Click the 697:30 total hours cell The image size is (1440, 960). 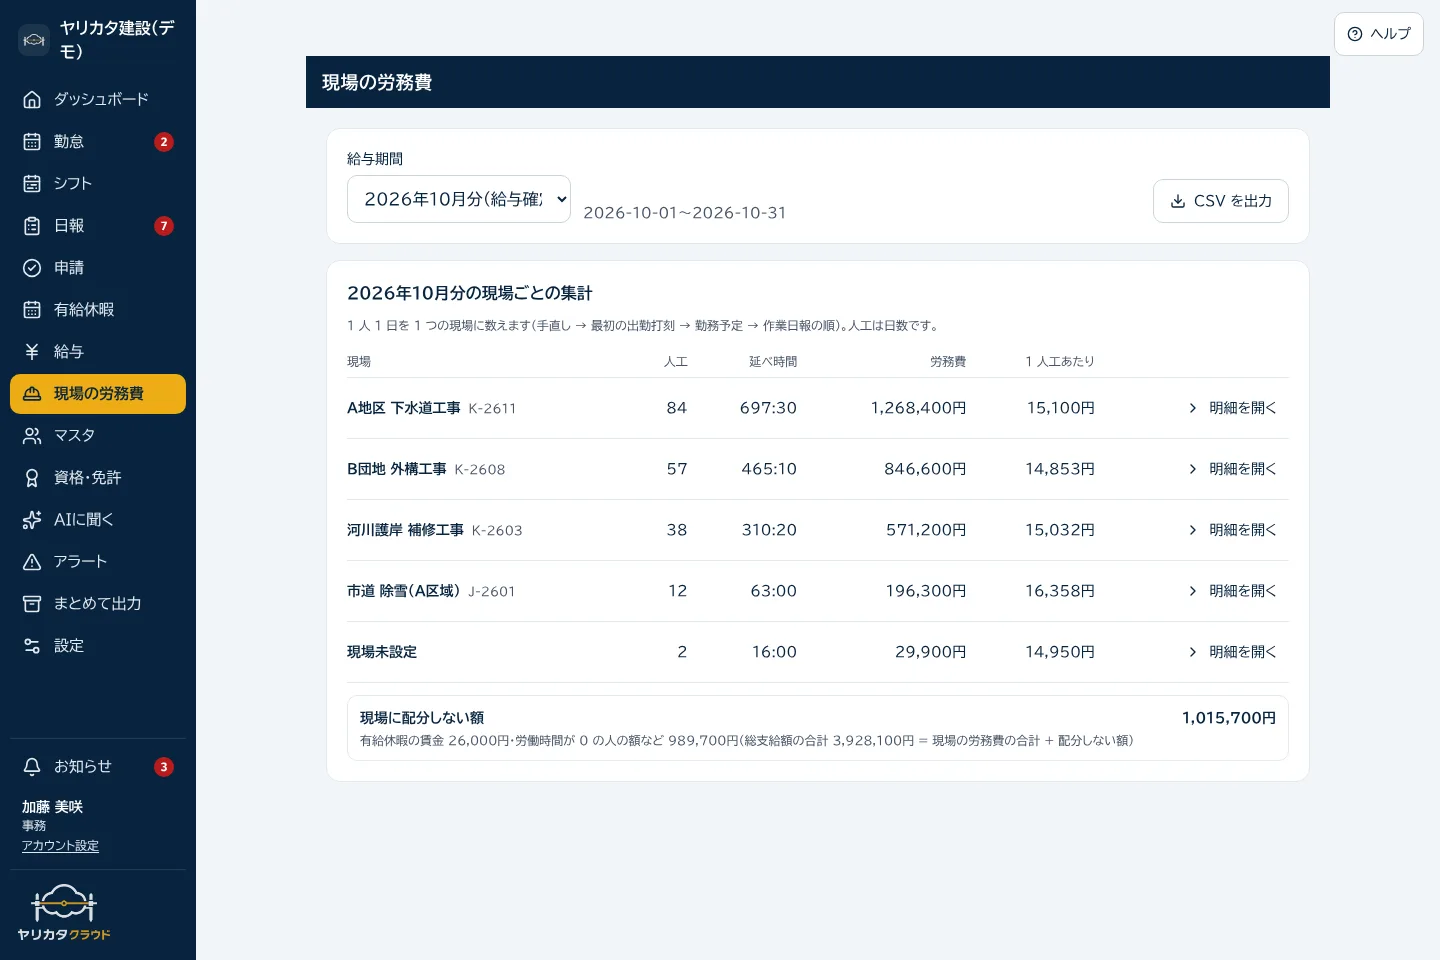pyautogui.click(x=768, y=408)
